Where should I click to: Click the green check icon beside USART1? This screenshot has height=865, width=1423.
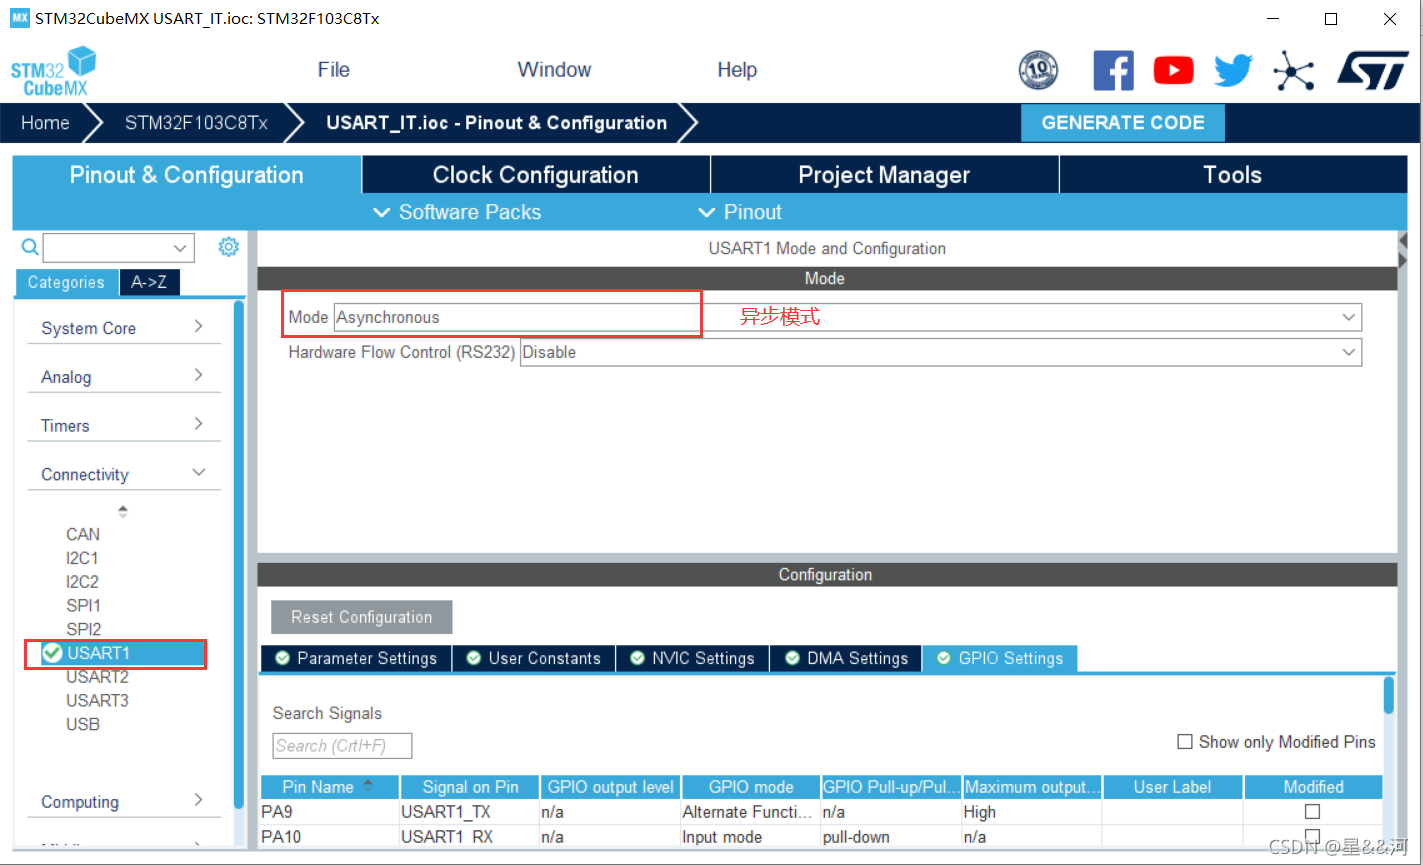(53, 653)
